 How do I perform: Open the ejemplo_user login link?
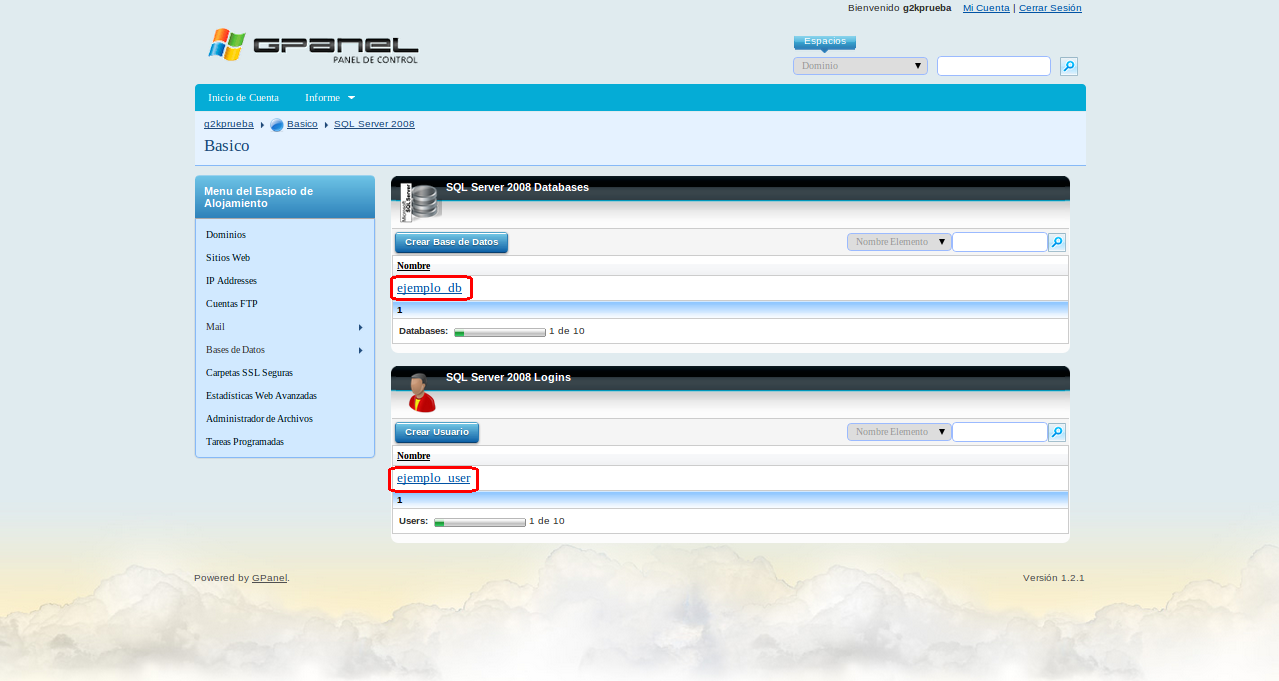point(433,478)
